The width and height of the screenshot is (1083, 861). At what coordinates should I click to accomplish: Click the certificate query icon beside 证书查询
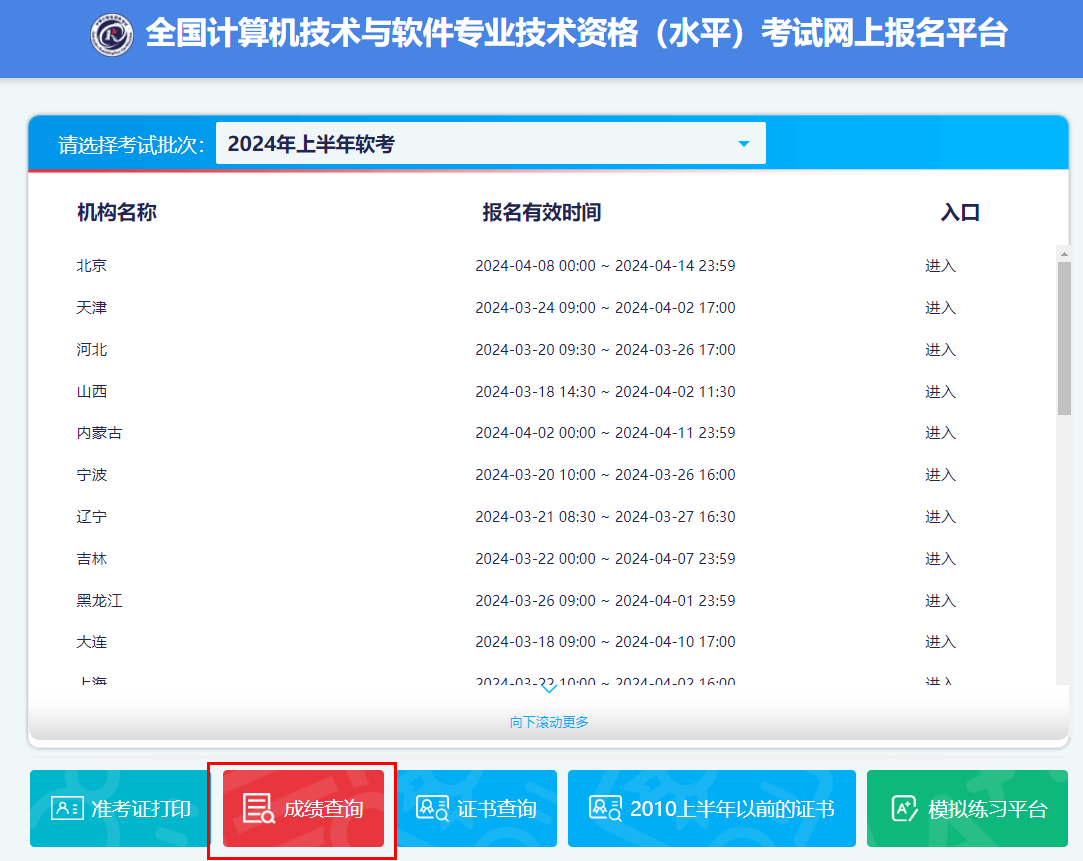pyautogui.click(x=432, y=808)
